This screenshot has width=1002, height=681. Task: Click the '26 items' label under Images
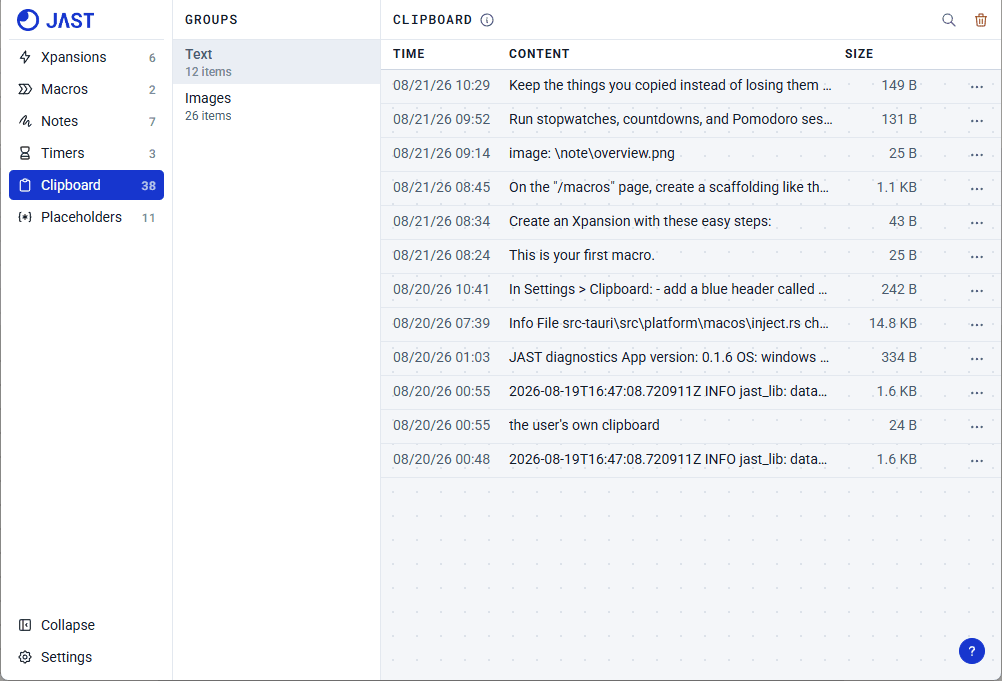coord(208,116)
